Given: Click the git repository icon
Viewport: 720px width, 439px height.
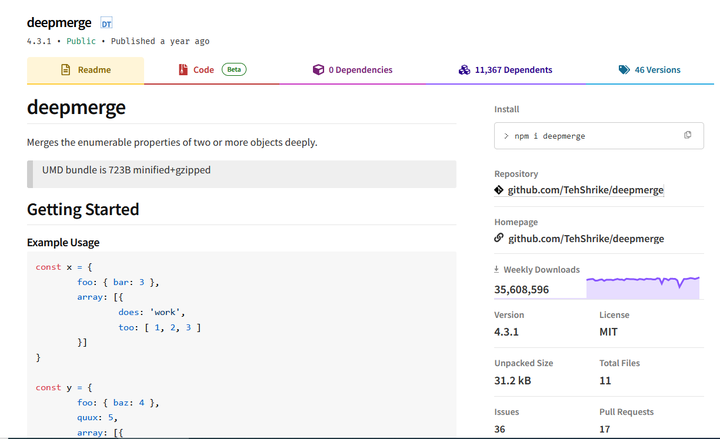Looking at the screenshot, I should click(499, 190).
